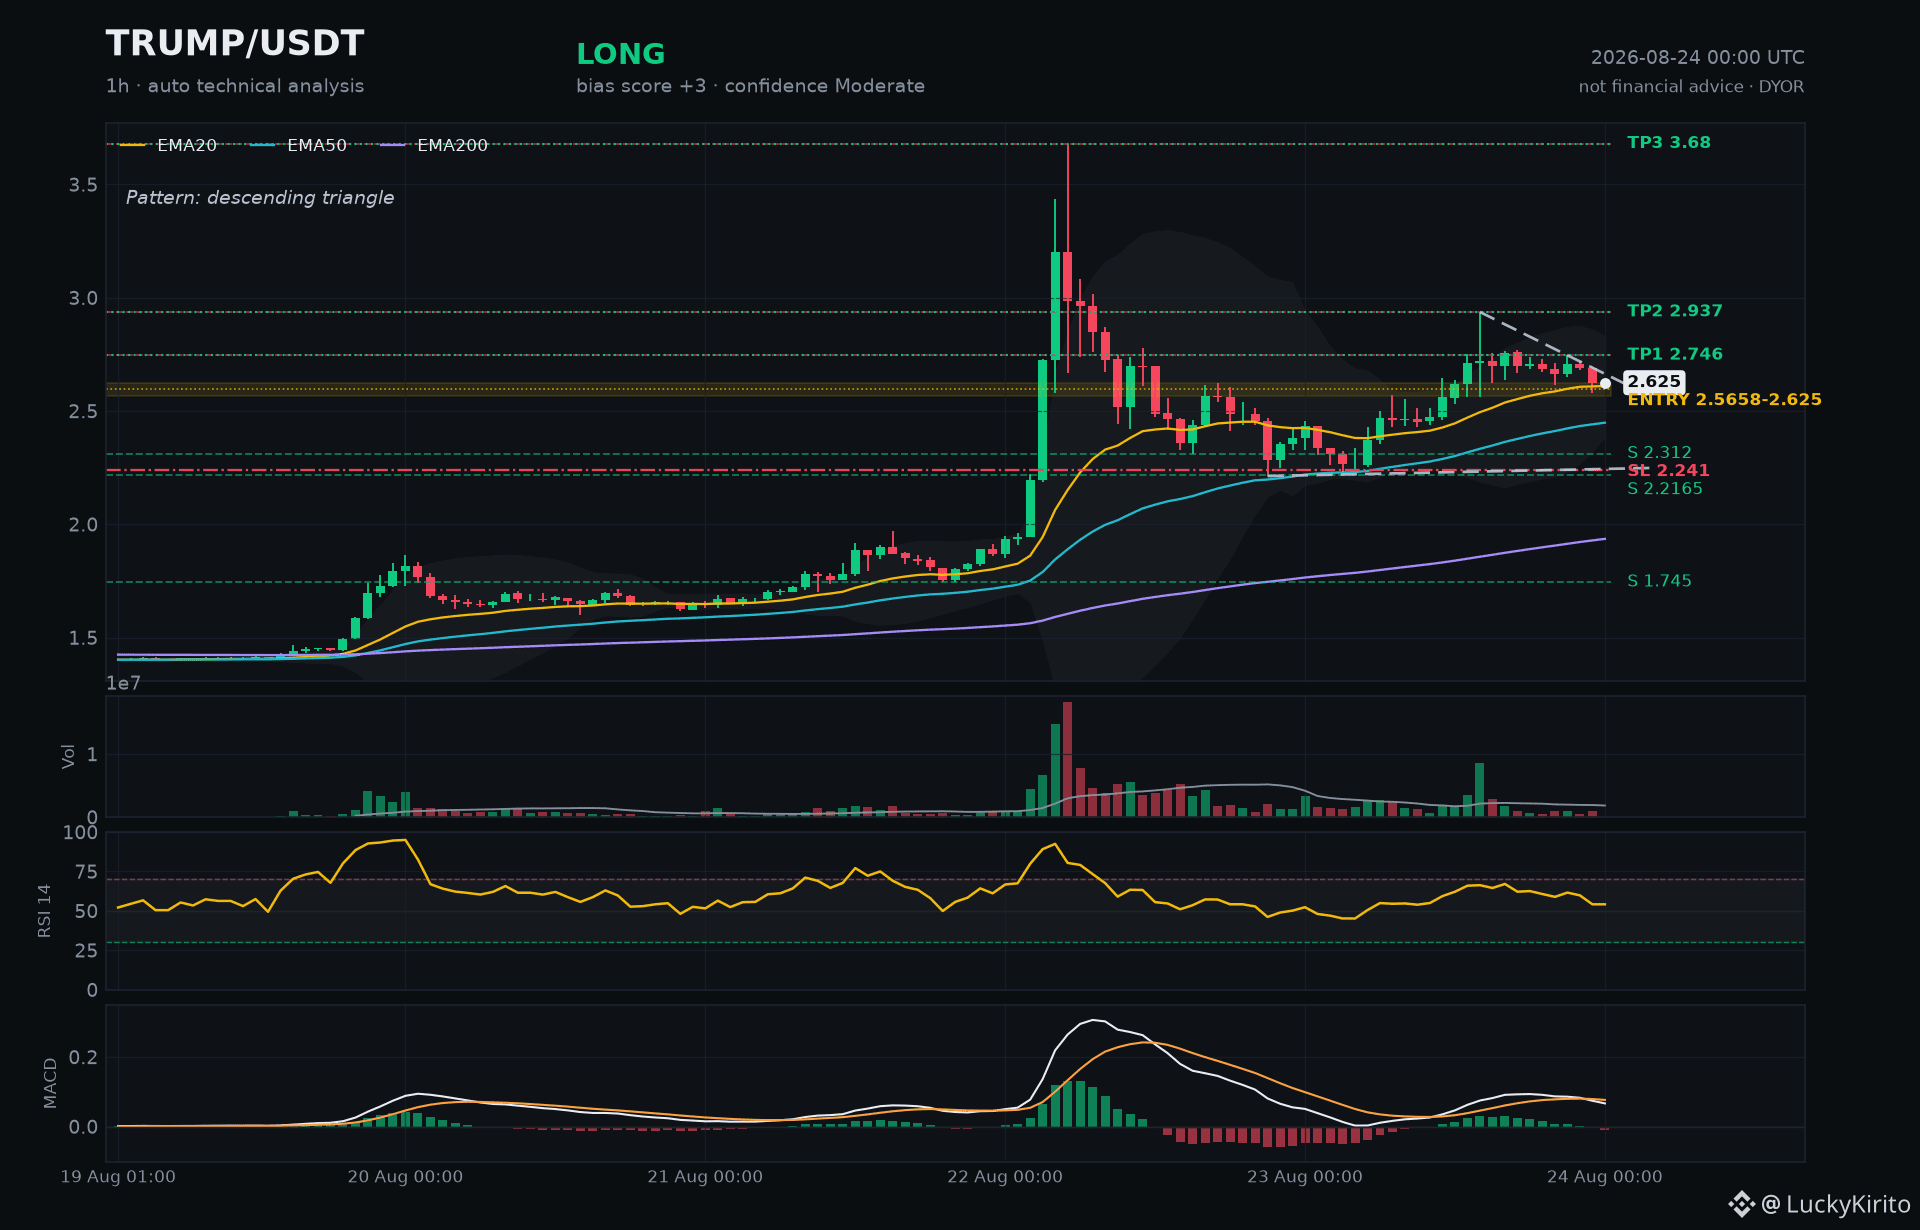The image size is (1920, 1230).
Task: Click the tallest red volume bar
Action: tap(1068, 759)
